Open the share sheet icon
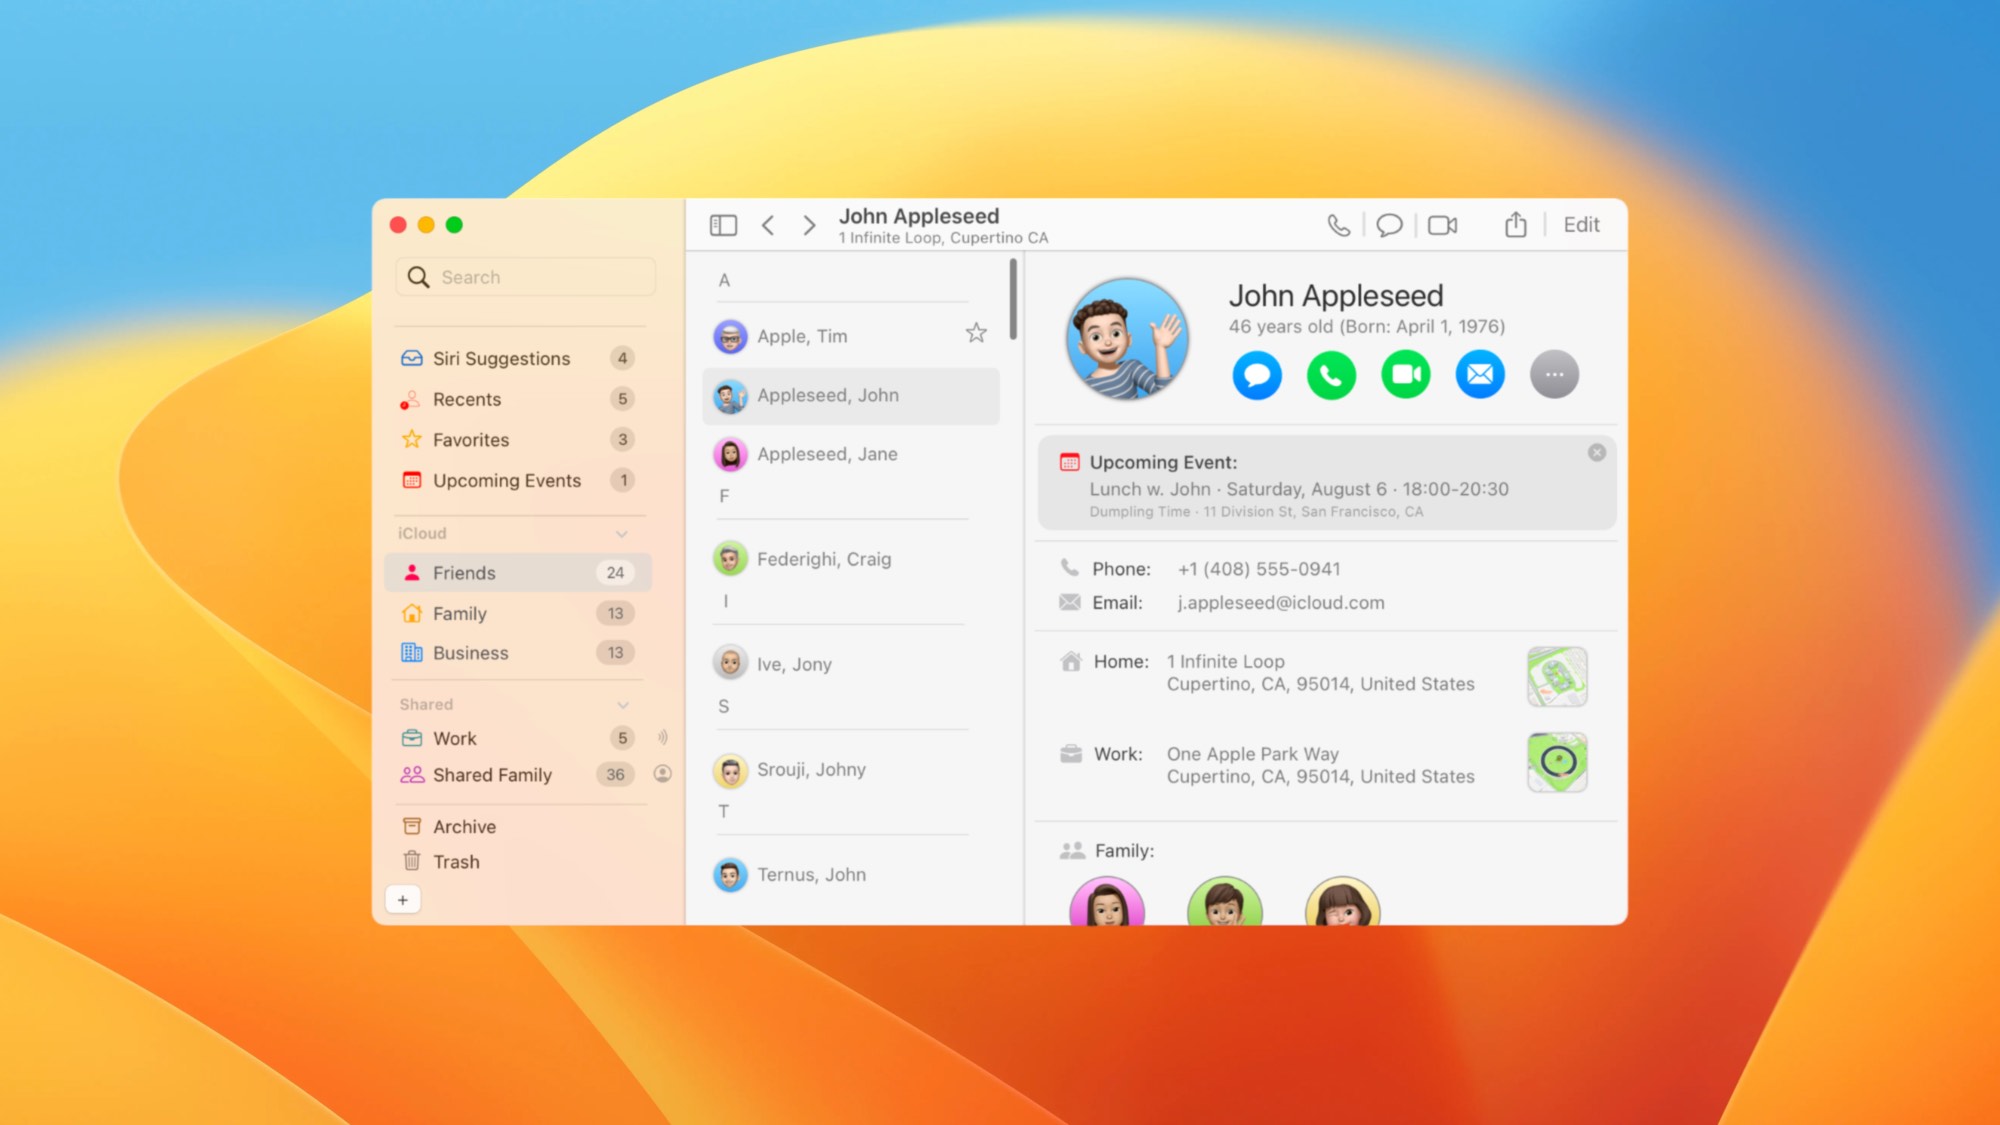 click(1516, 225)
